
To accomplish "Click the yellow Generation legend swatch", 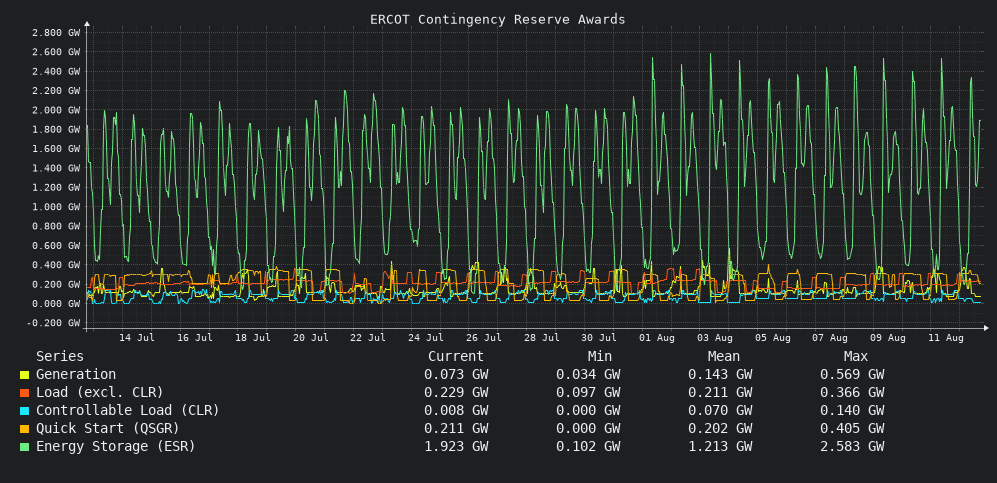I will pyautogui.click(x=25, y=375).
